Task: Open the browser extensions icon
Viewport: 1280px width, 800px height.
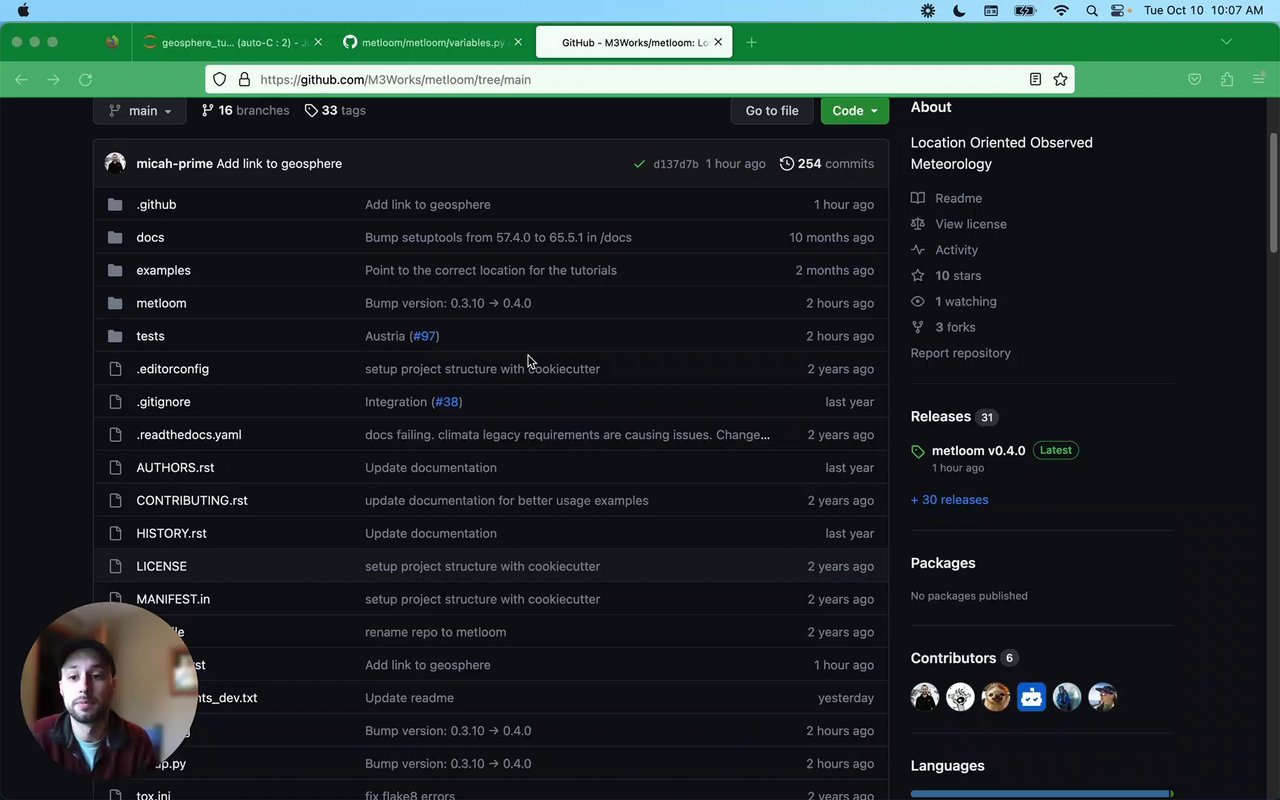Action: pyautogui.click(x=1227, y=79)
